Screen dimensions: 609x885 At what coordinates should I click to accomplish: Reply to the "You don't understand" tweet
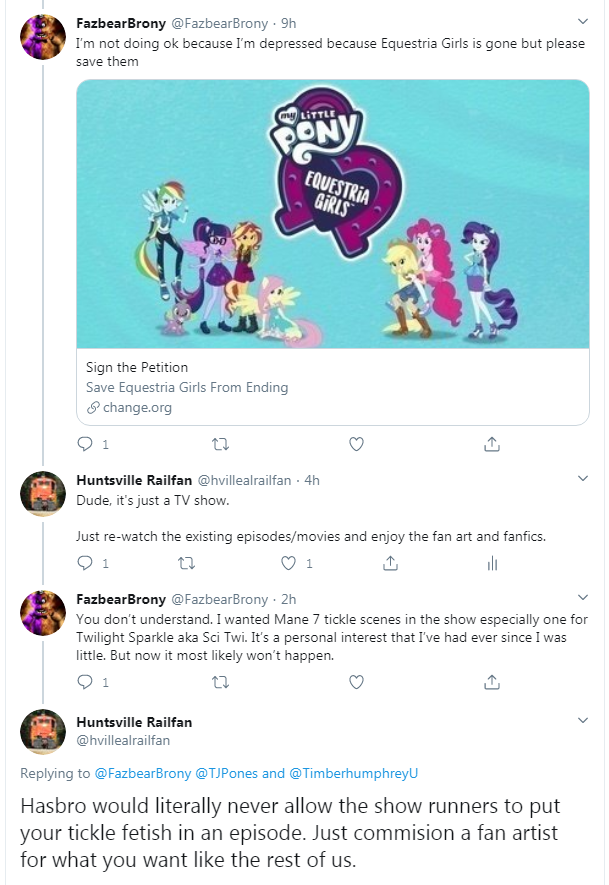85,682
